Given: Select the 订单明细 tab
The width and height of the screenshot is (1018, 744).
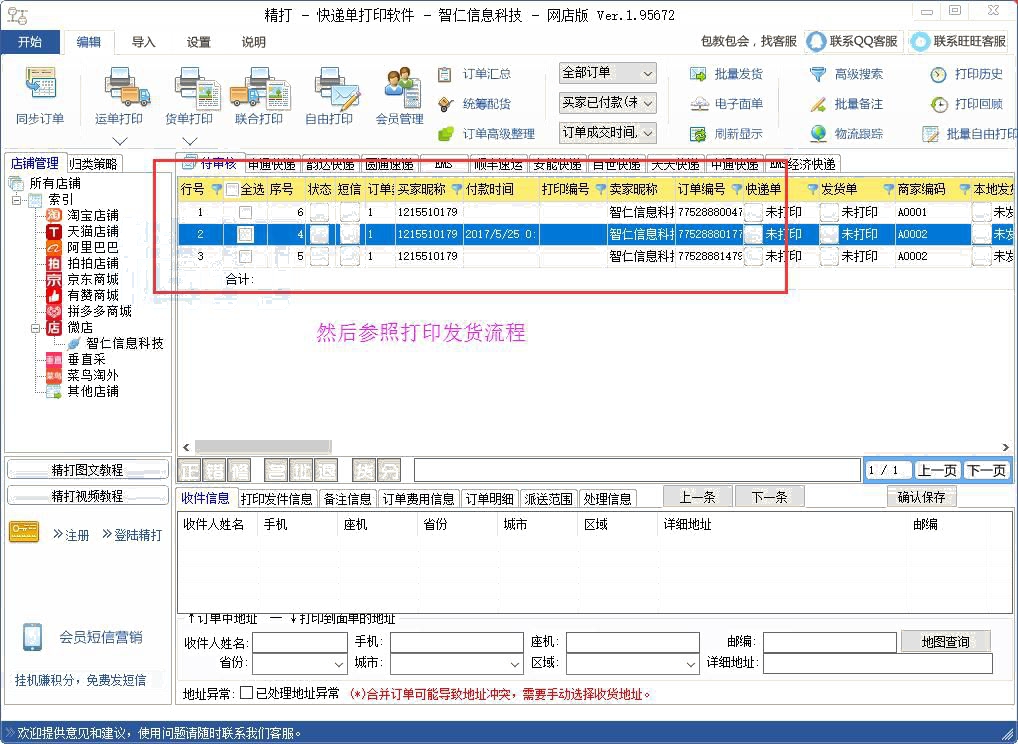Looking at the screenshot, I should tap(490, 499).
